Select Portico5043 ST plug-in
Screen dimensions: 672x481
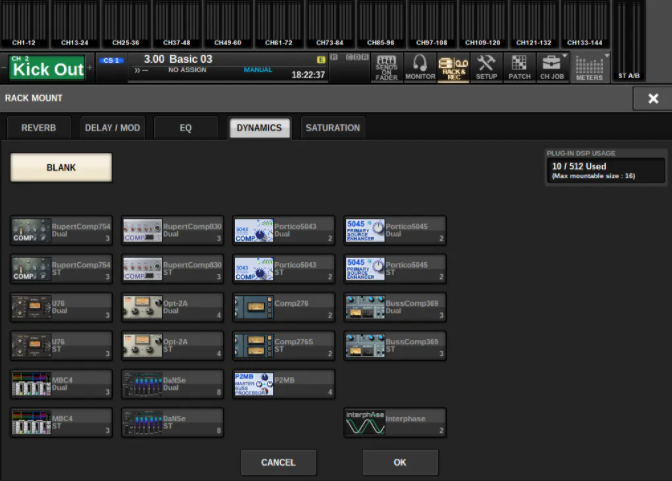pyautogui.click(x=284, y=269)
